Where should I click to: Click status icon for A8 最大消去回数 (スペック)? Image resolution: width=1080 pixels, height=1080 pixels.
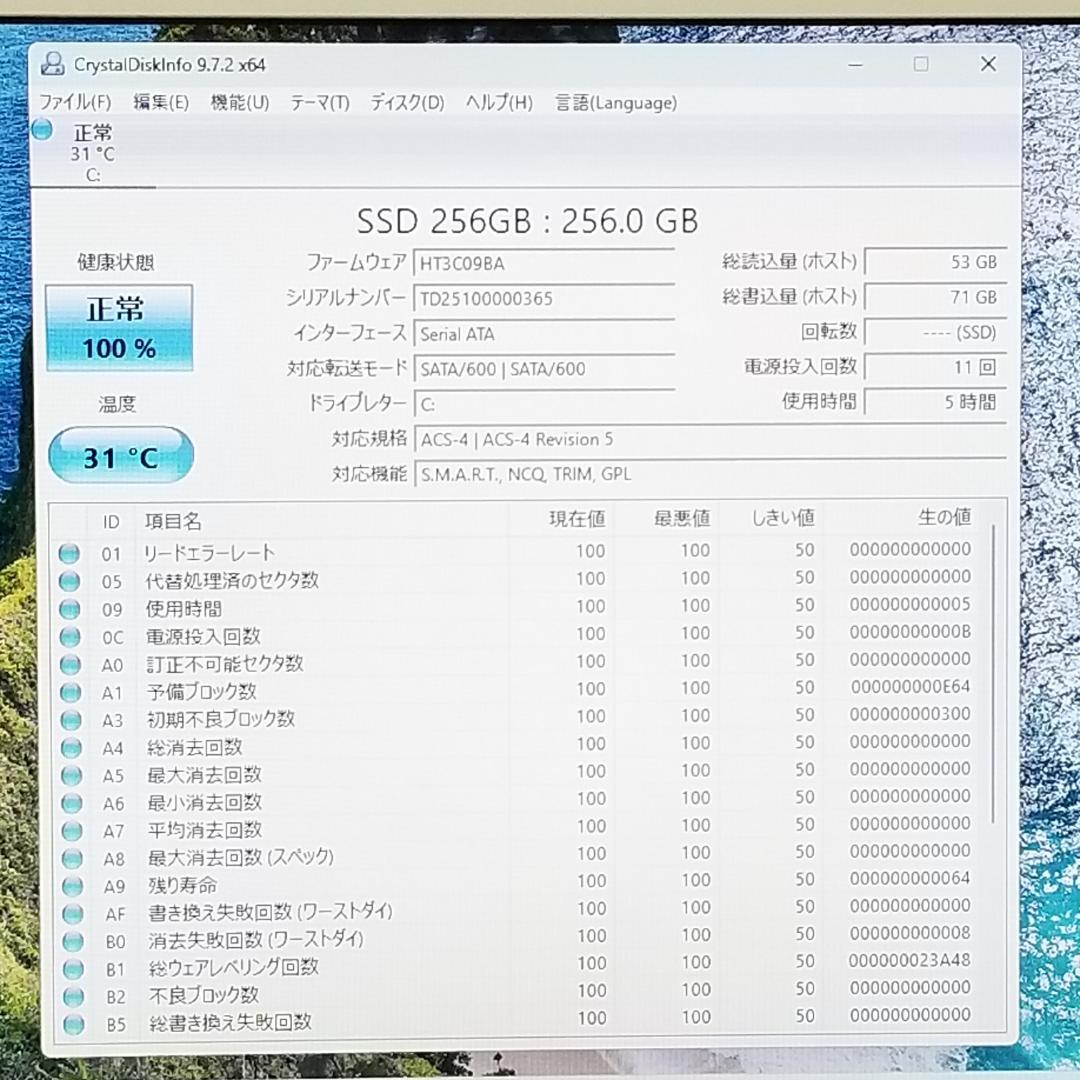[x=72, y=858]
